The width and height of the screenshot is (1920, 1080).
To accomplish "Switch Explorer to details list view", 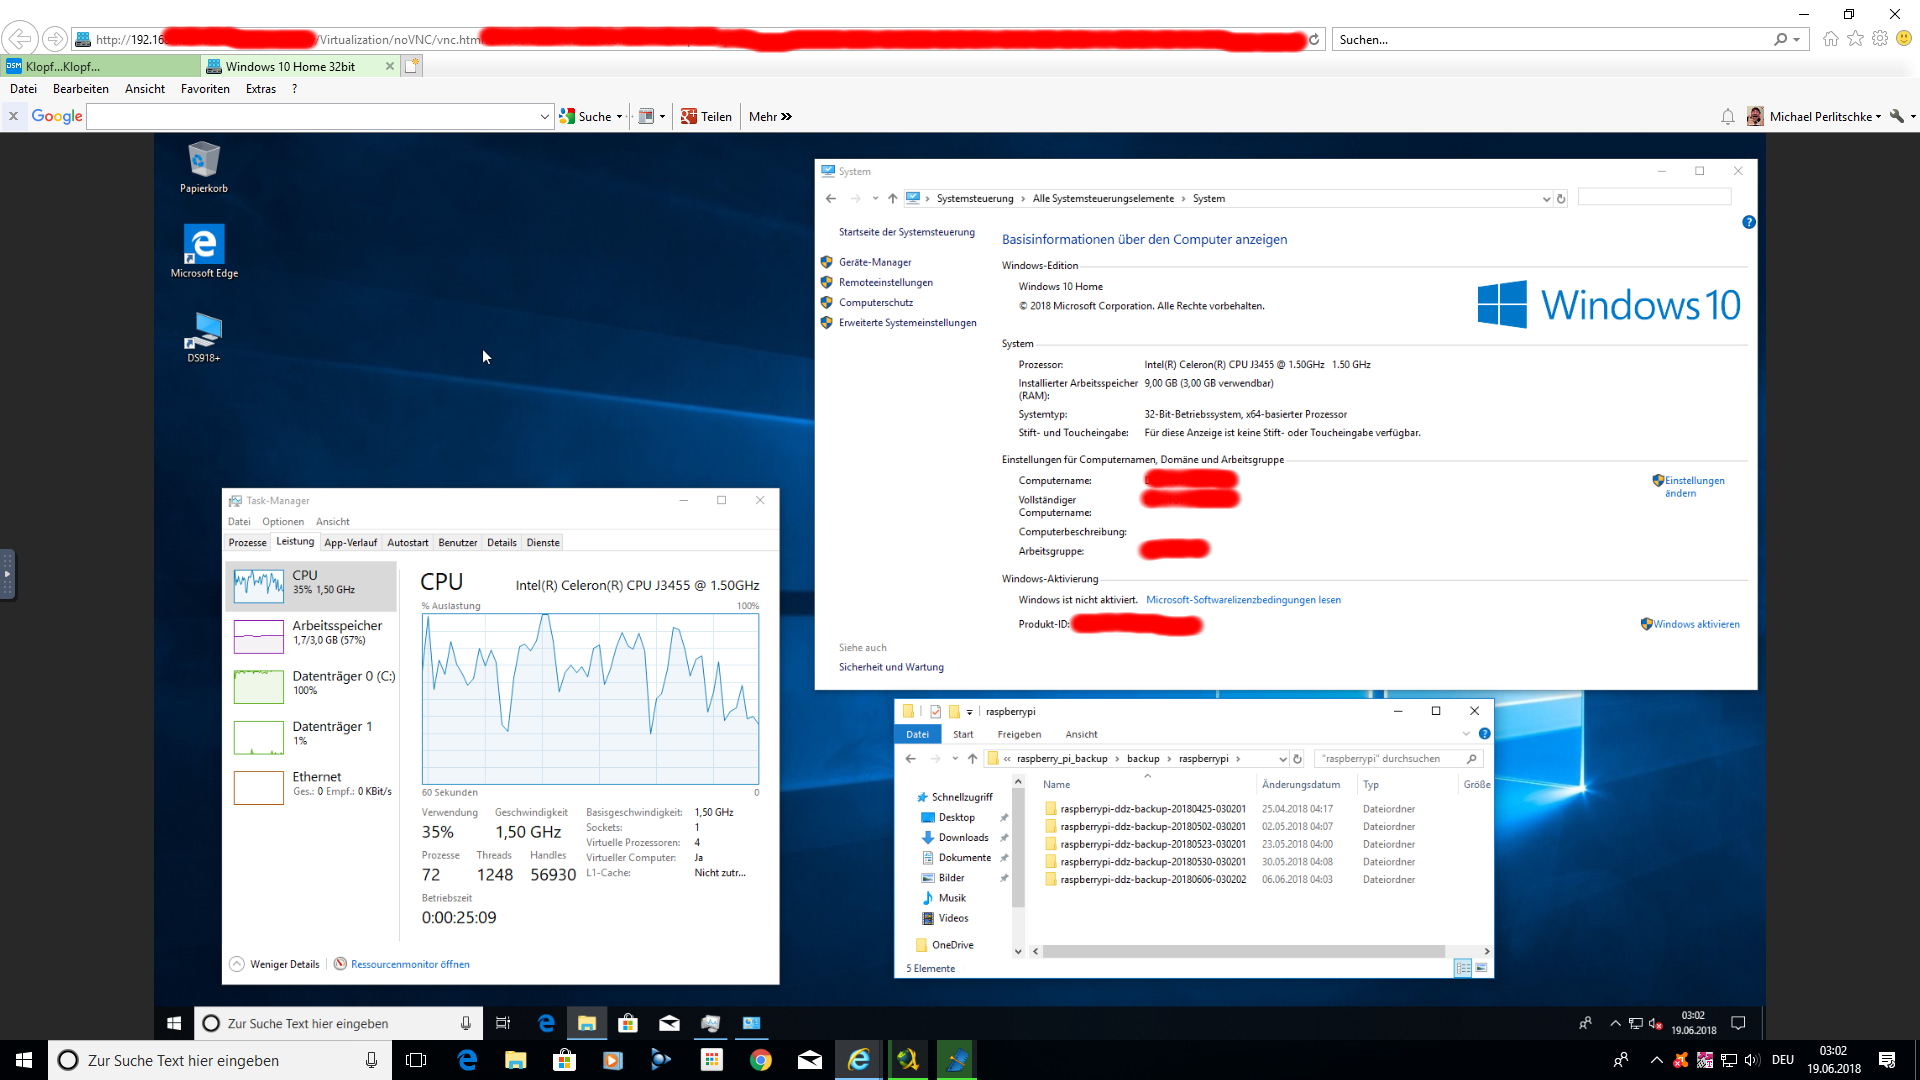I will tap(1463, 968).
